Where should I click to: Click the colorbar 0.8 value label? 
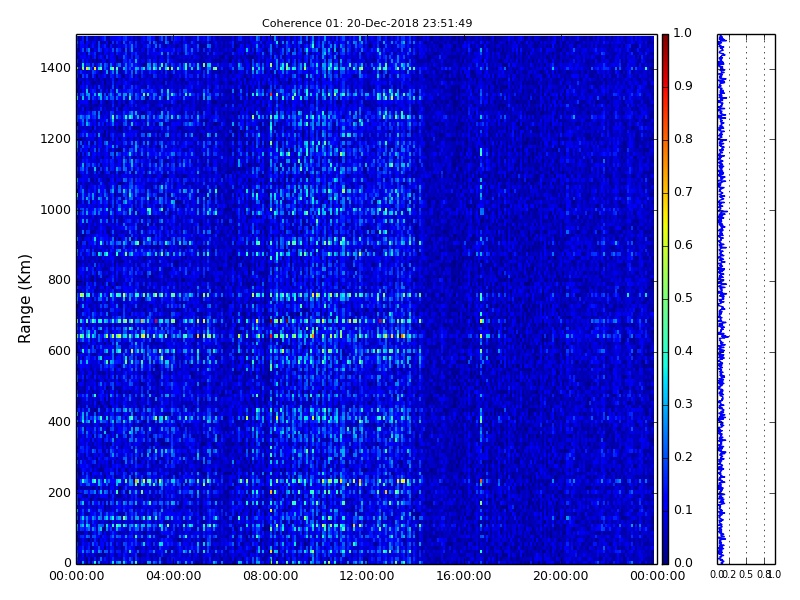pos(683,139)
